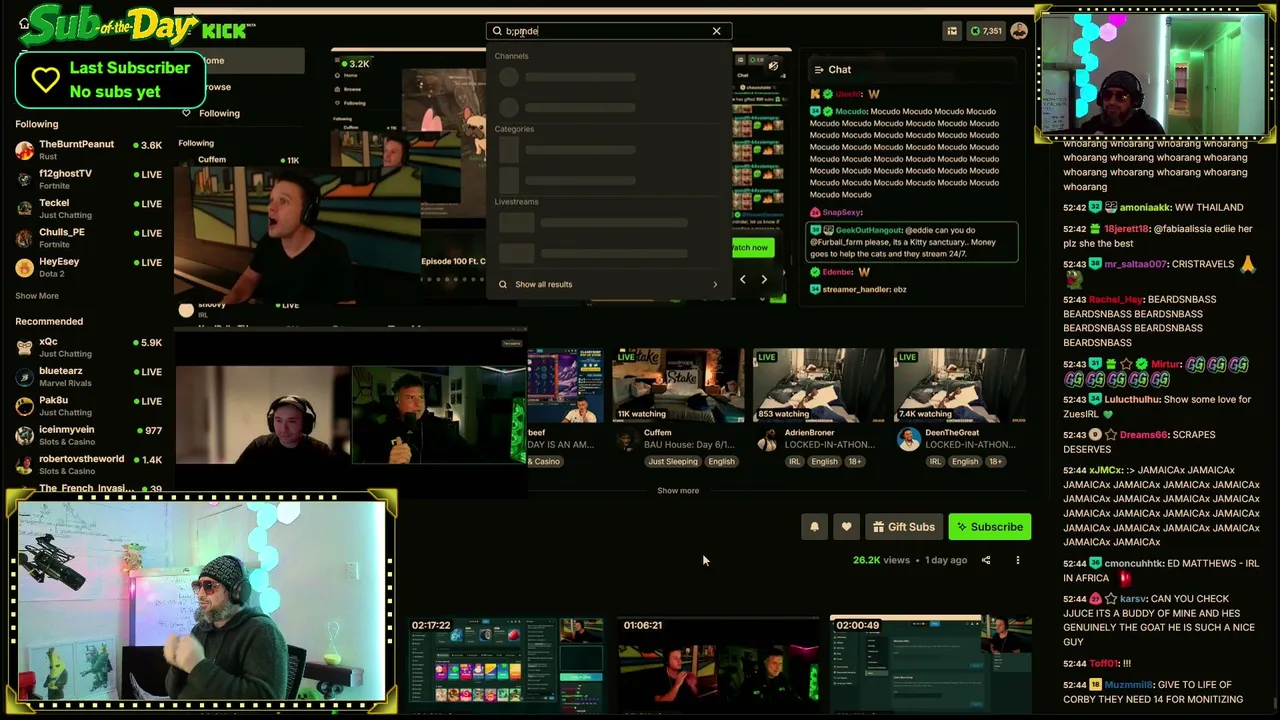The image size is (1280, 720).
Task: Open xQc channel avatar in Recommended
Action: click(x=25, y=347)
